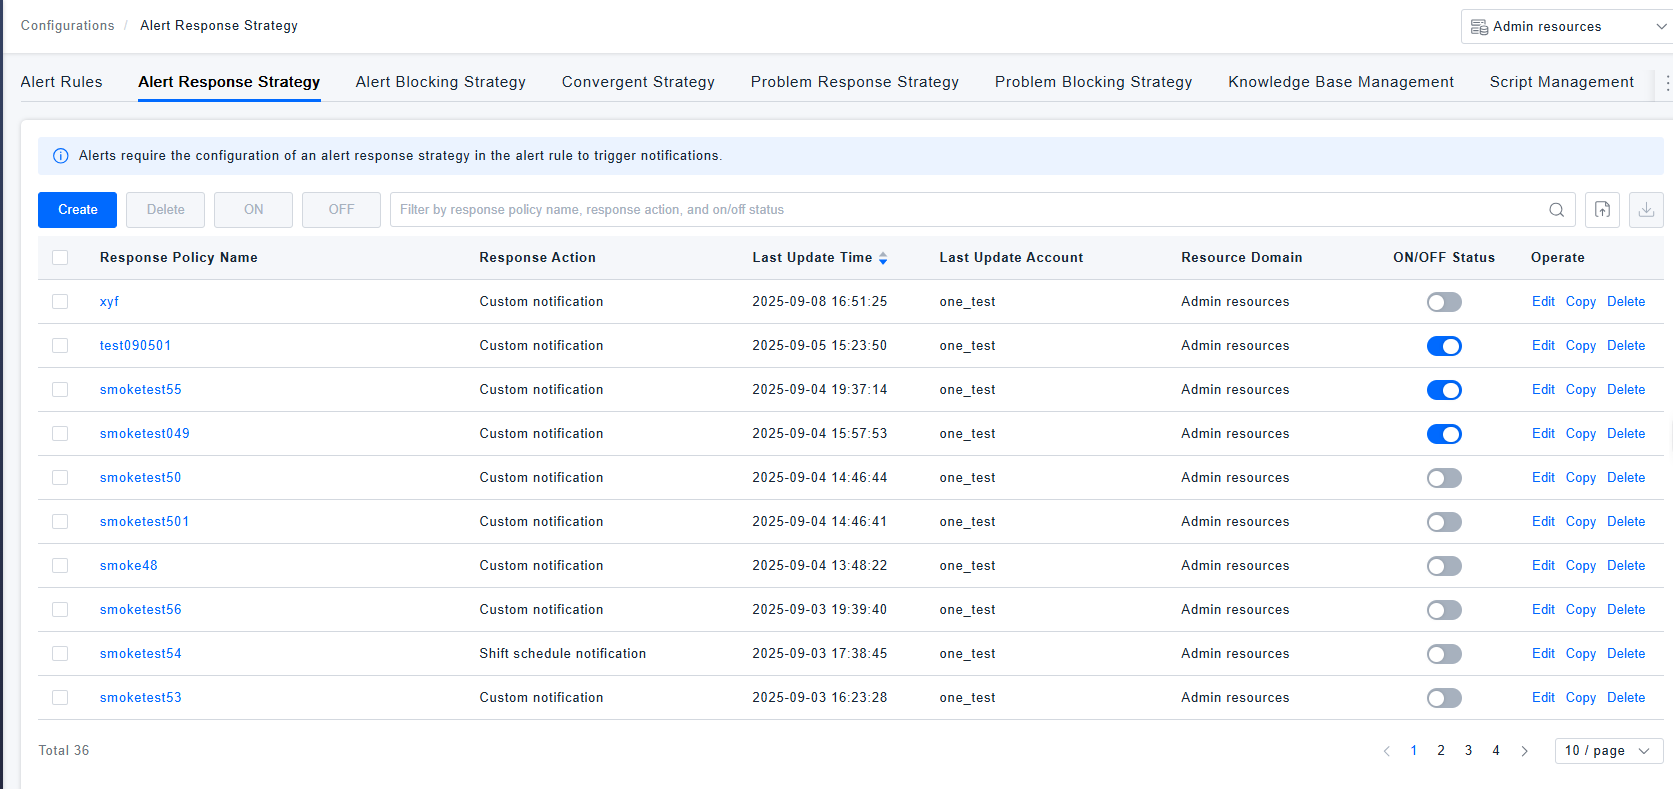Turn off the test090501 policy switch
This screenshot has height=789, width=1673.
[1443, 346]
